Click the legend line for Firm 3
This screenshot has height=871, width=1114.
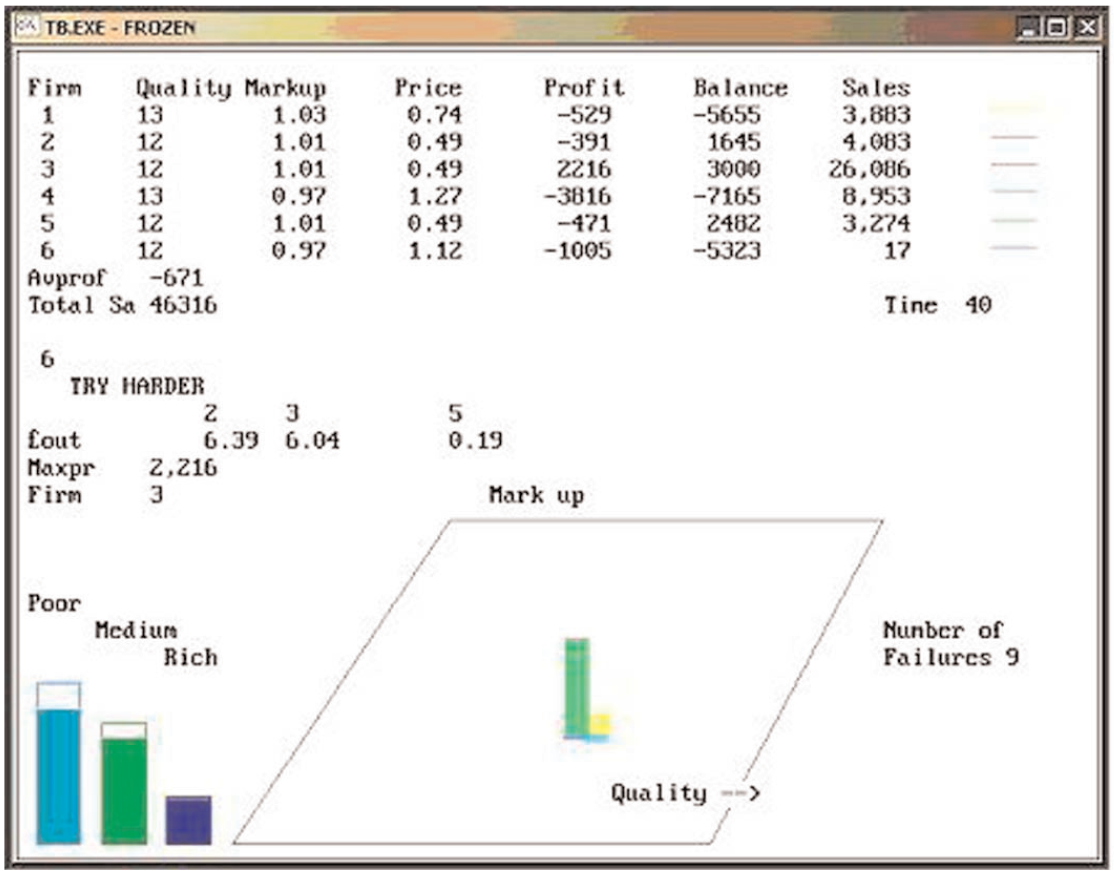1017,164
